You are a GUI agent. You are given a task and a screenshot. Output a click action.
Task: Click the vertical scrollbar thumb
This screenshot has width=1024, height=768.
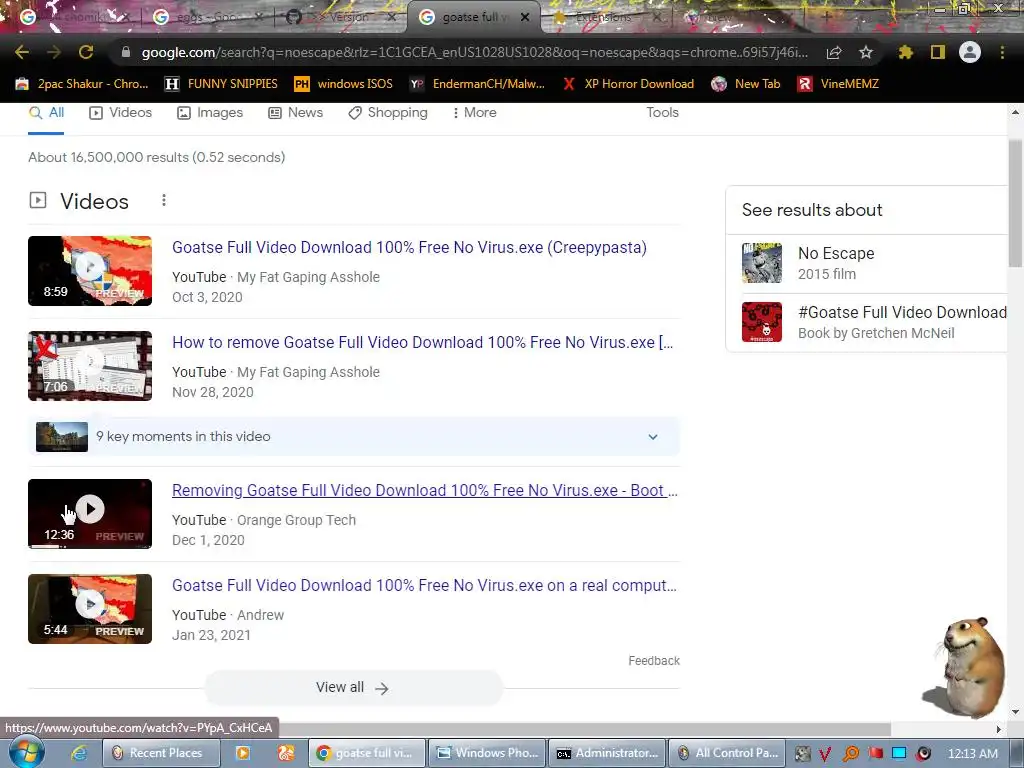coord(1015,203)
